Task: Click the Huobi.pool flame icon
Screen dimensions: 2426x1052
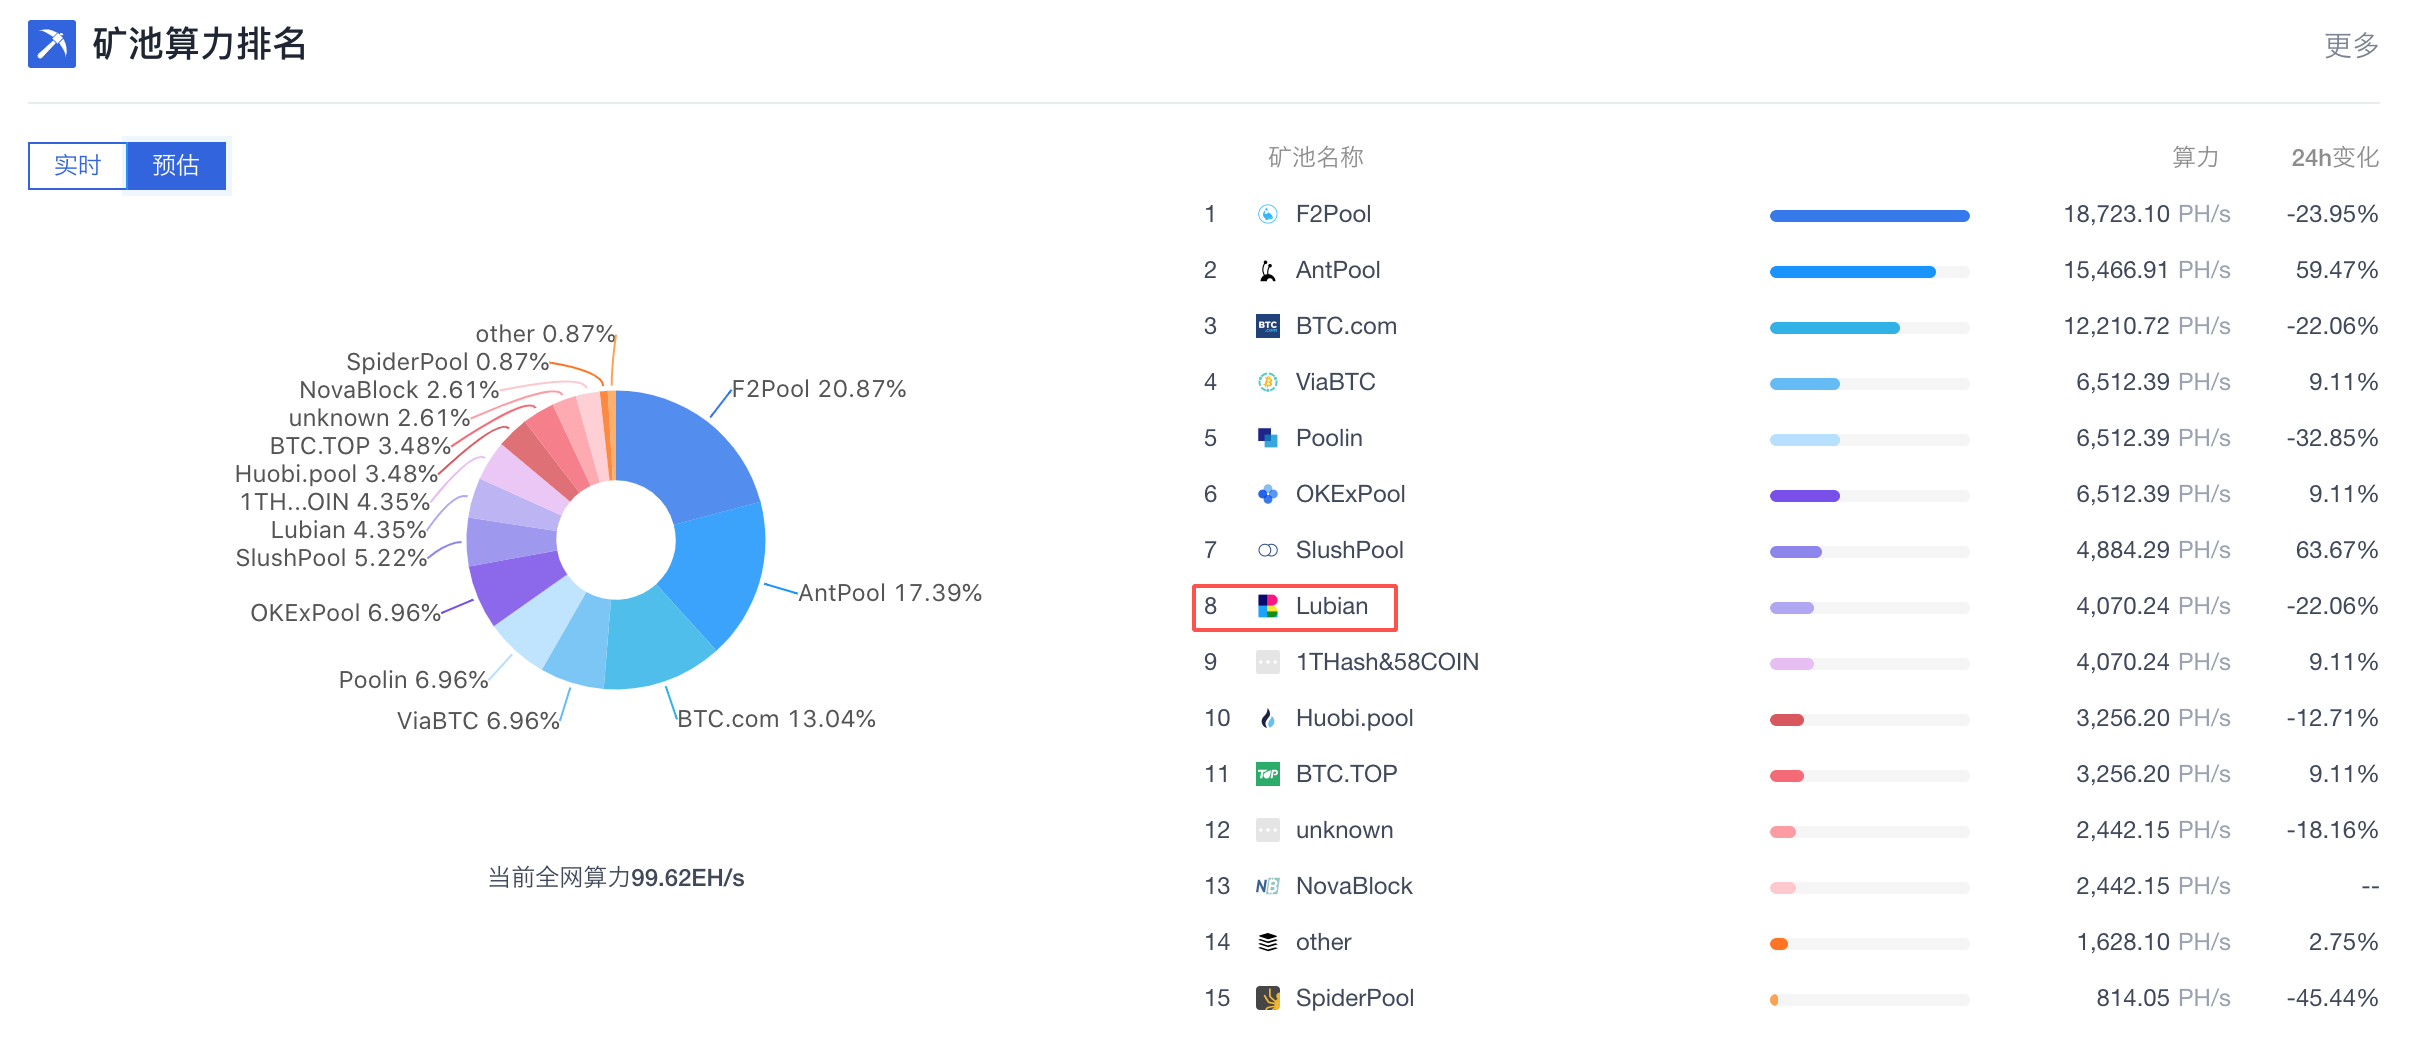Action: (1268, 718)
